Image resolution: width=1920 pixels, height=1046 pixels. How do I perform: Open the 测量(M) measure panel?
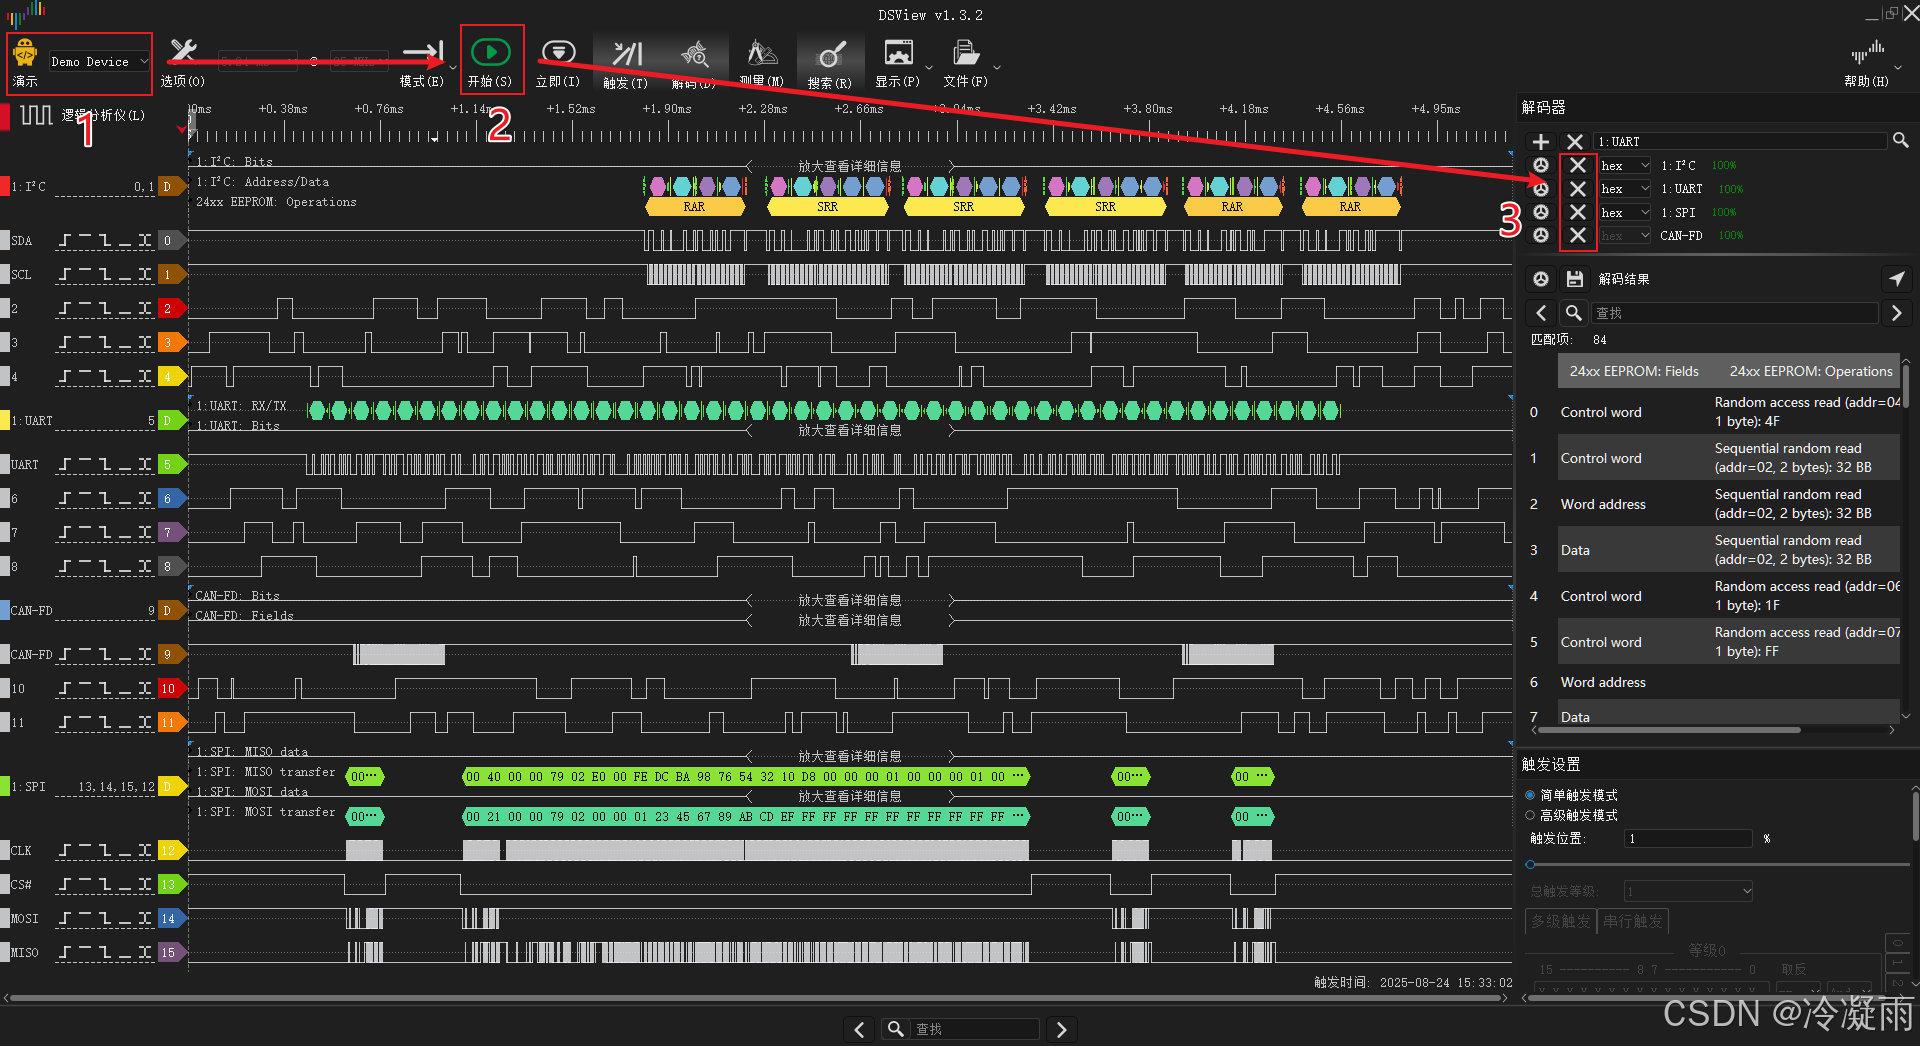[762, 62]
